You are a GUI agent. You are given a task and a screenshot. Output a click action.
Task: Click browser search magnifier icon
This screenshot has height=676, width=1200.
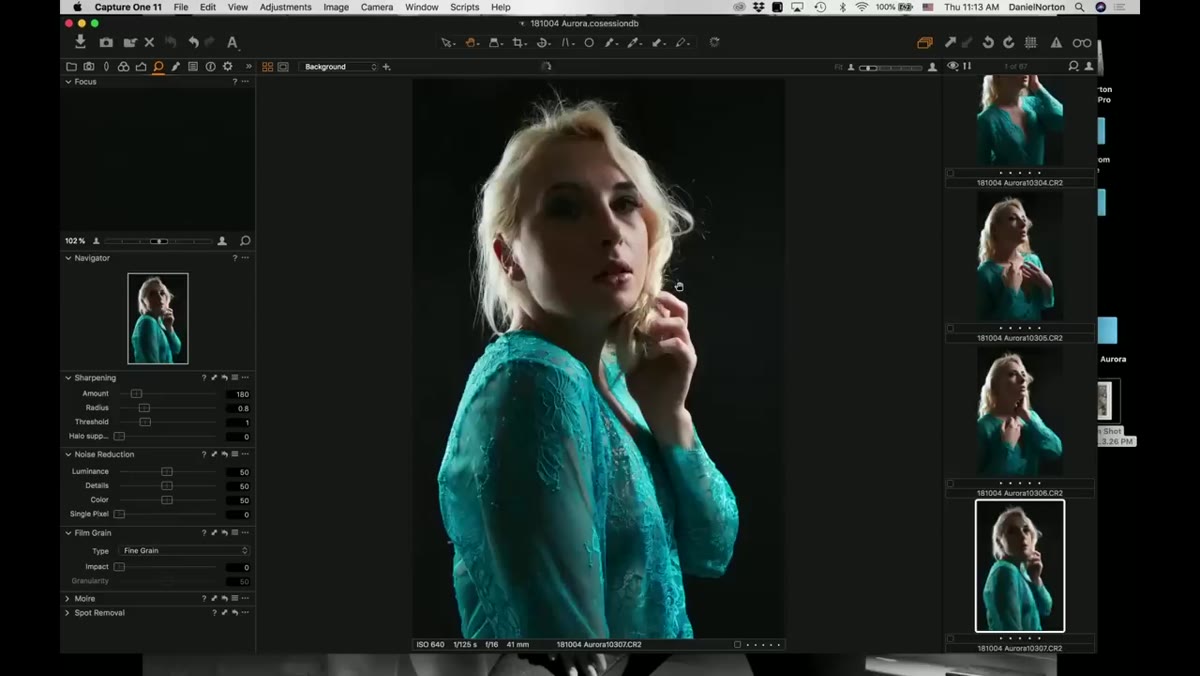tap(1073, 66)
